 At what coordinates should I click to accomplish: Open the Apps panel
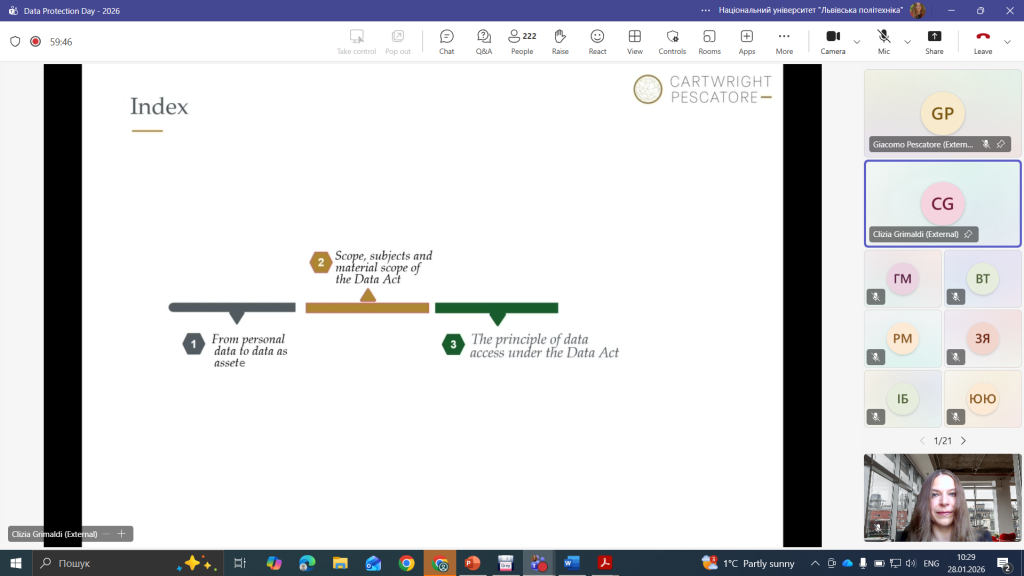(x=747, y=41)
